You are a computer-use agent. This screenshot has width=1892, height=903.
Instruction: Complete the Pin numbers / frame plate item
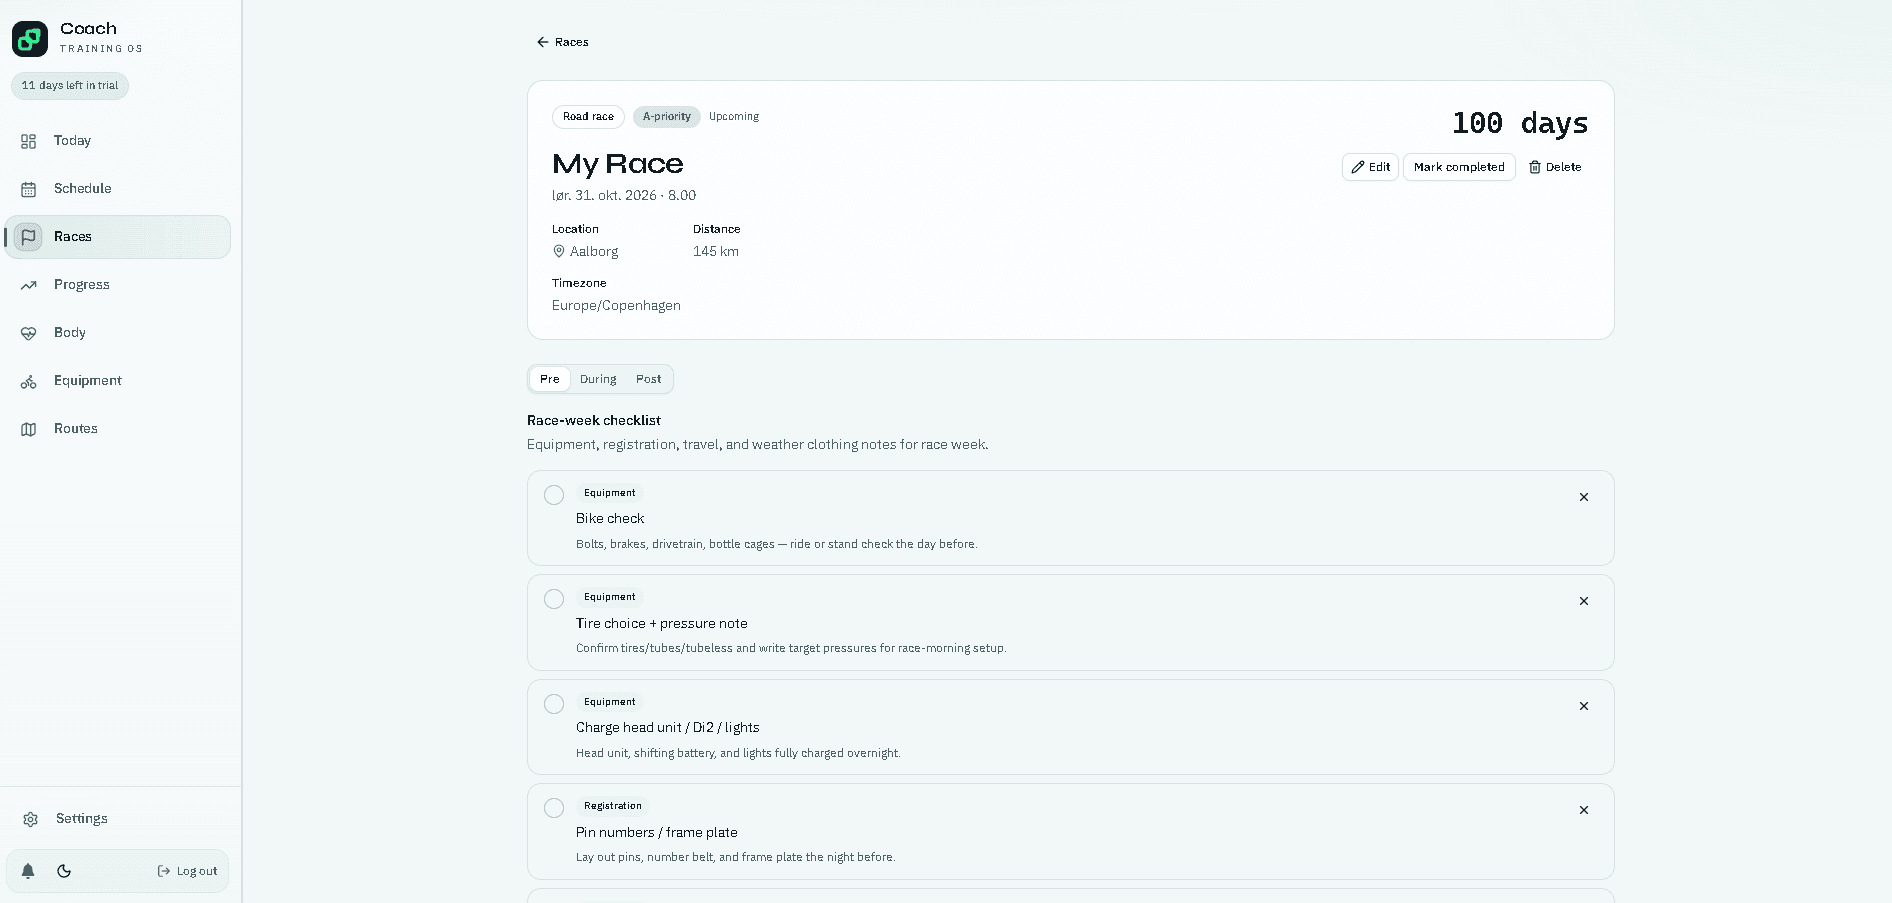pos(554,808)
